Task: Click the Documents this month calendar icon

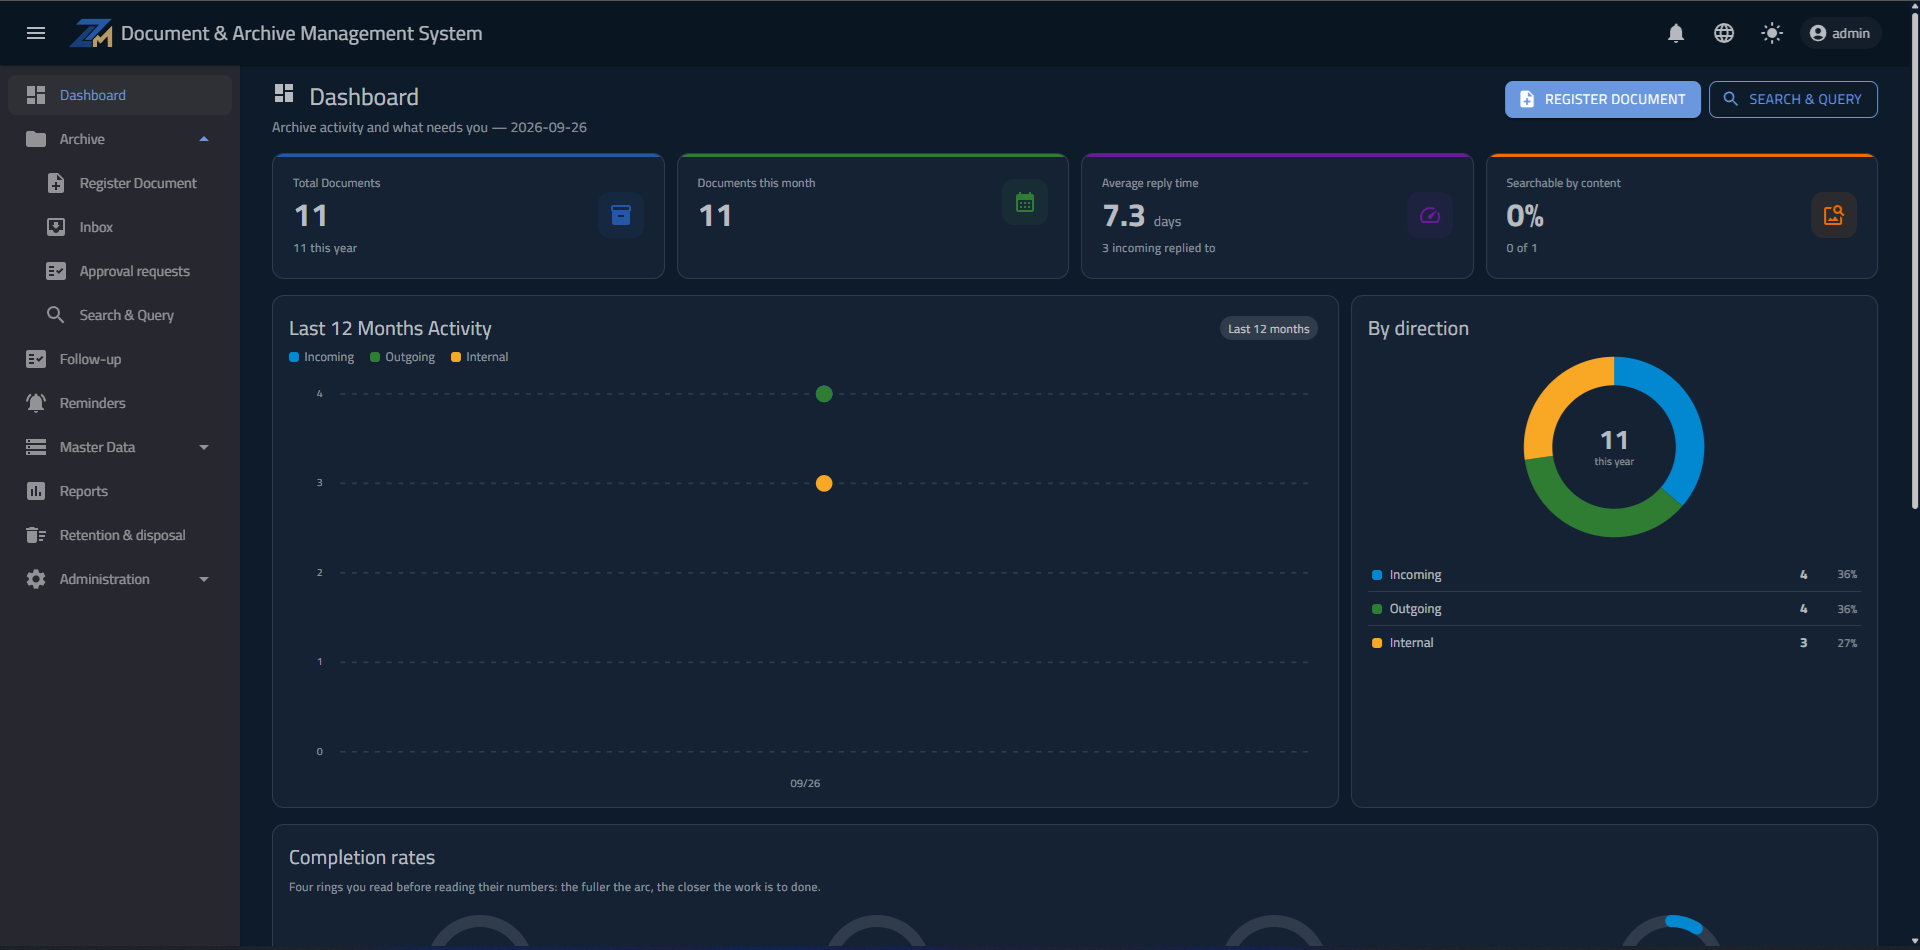Action: tap(1025, 202)
